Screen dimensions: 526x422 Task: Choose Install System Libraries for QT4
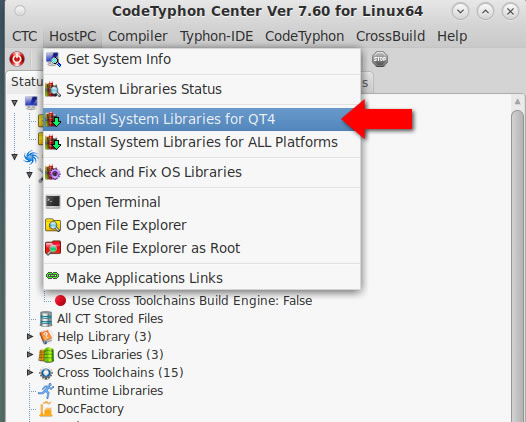point(202,119)
